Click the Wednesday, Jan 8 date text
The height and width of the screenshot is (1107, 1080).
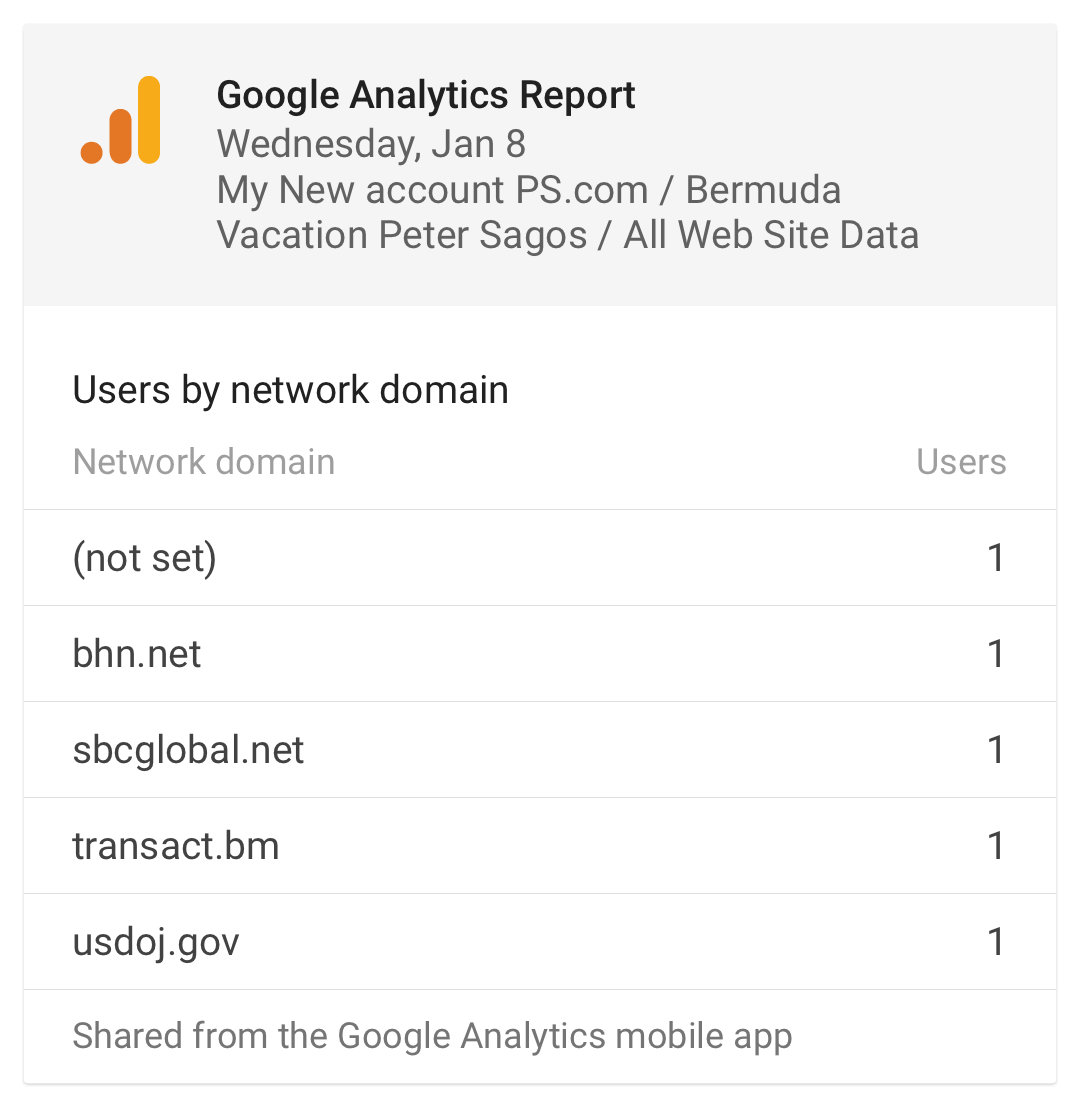point(371,144)
